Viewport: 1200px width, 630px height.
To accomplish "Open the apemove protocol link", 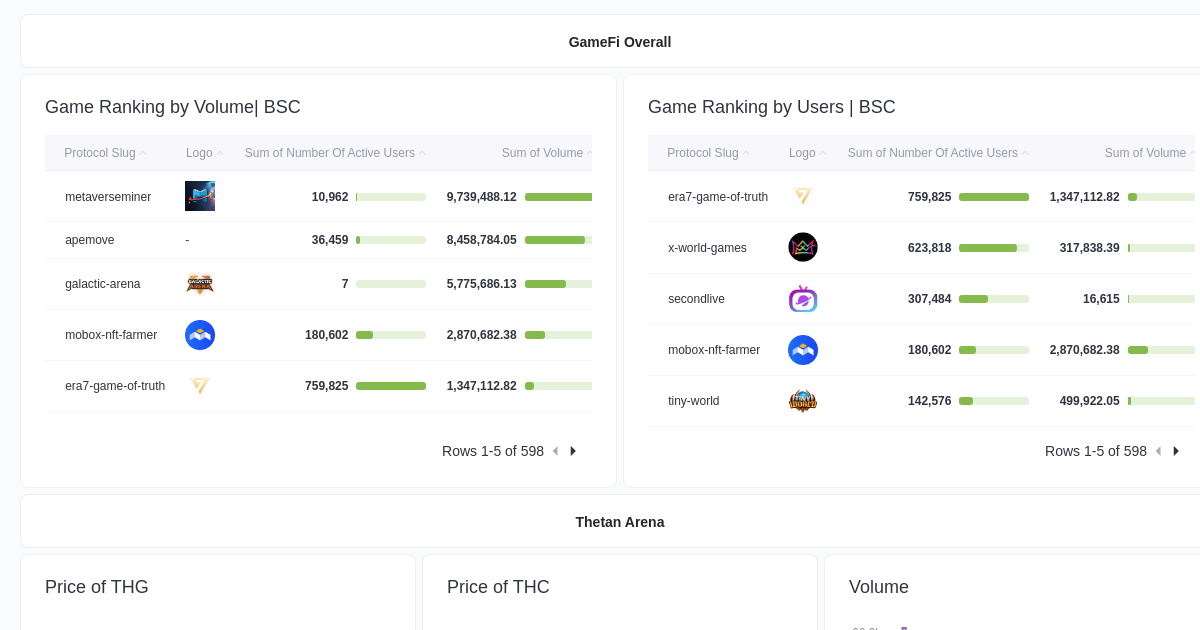I will click(90, 240).
